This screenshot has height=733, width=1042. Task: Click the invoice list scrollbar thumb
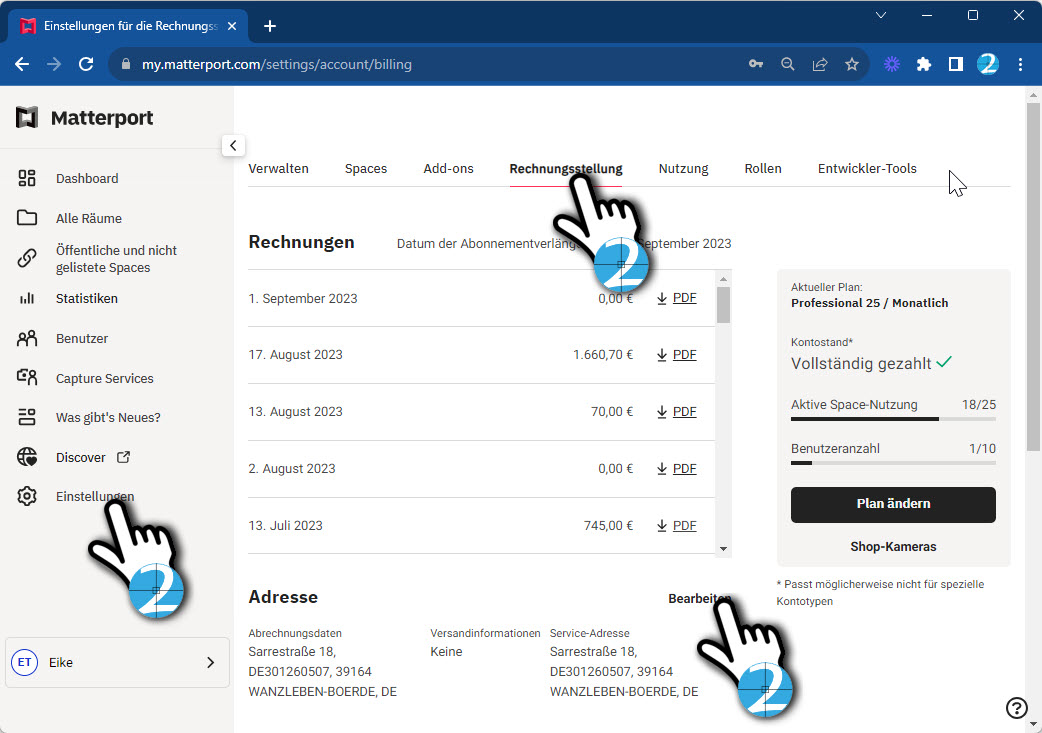(x=724, y=305)
